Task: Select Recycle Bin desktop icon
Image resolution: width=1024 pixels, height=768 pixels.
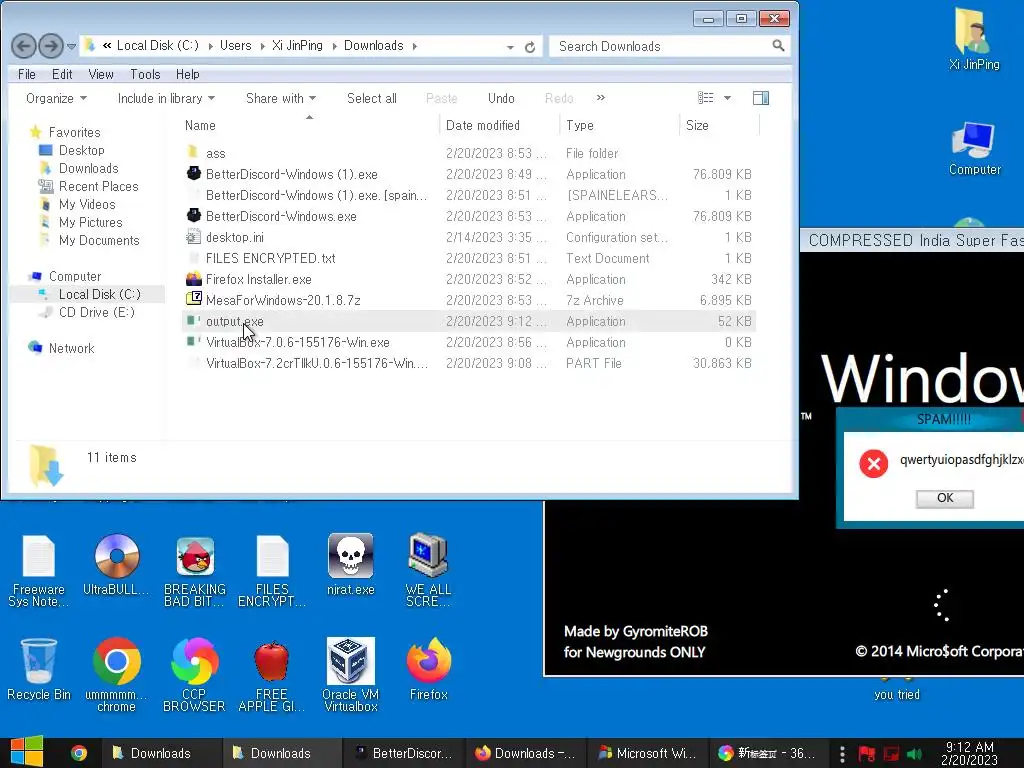Action: [39, 669]
